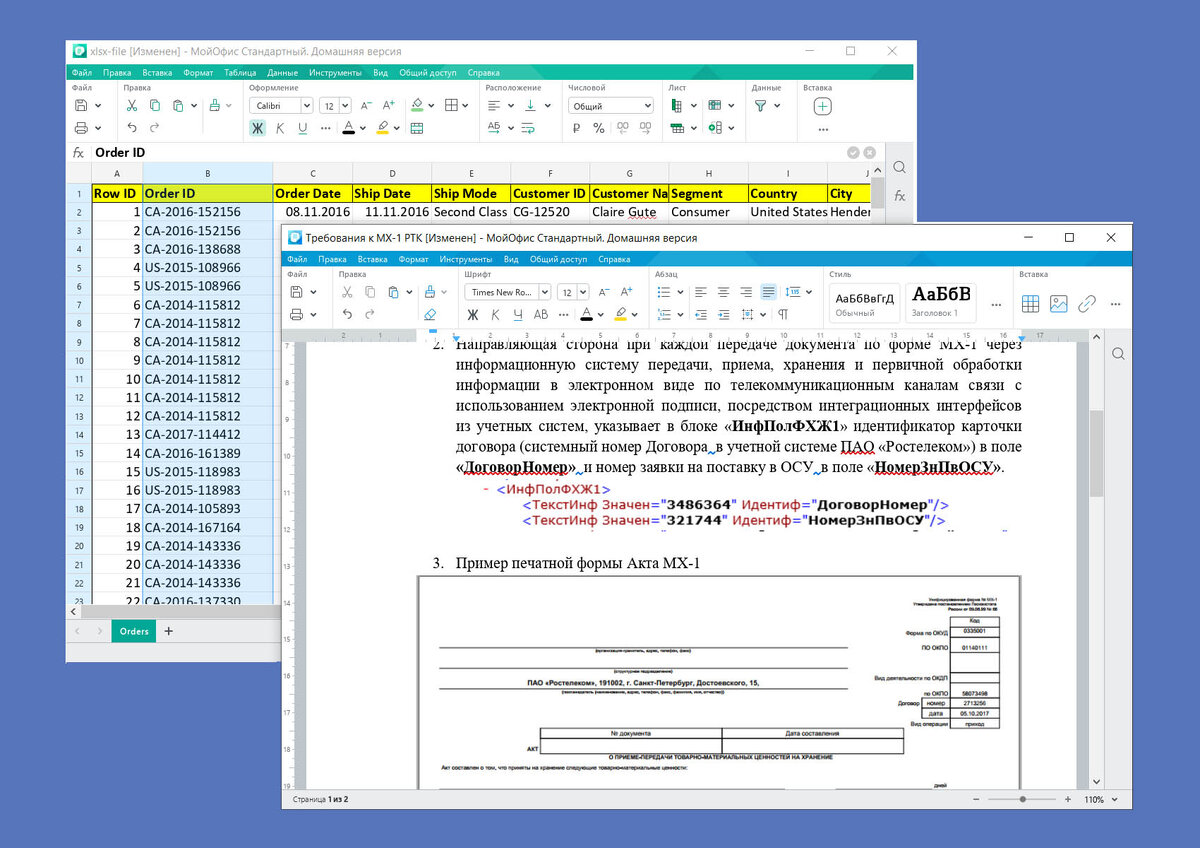Click Order Date header cell
1200x848 pixels.
pos(312,193)
